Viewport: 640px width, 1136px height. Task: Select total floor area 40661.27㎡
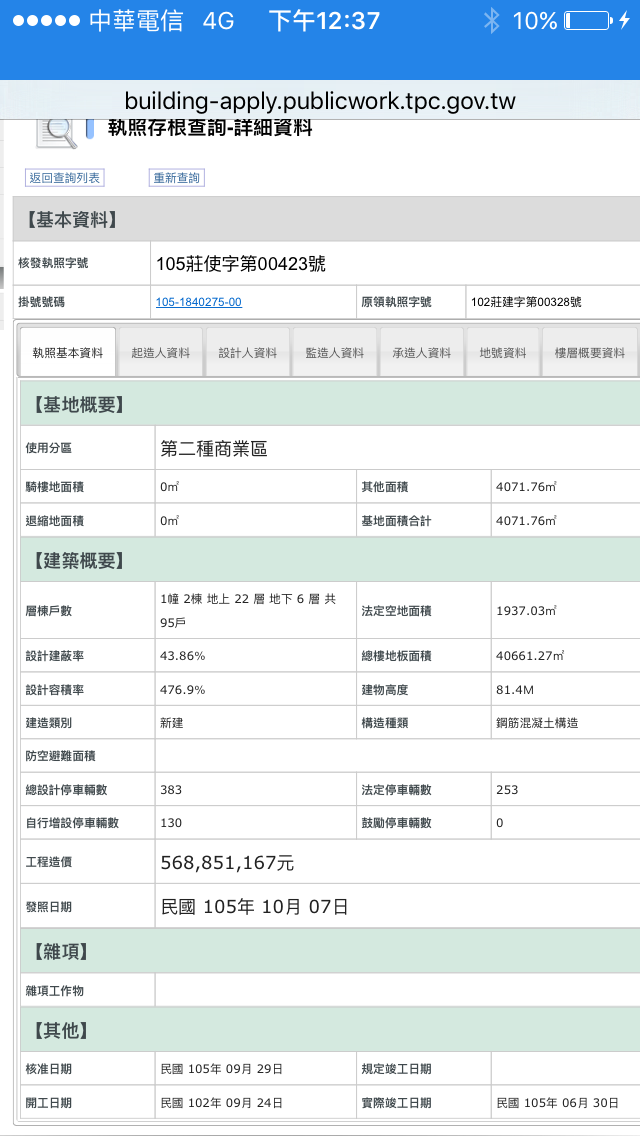point(531,656)
